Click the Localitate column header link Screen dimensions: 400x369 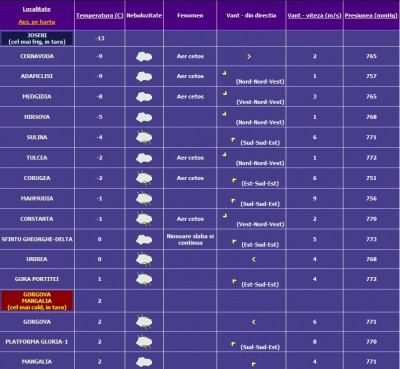point(37,9)
